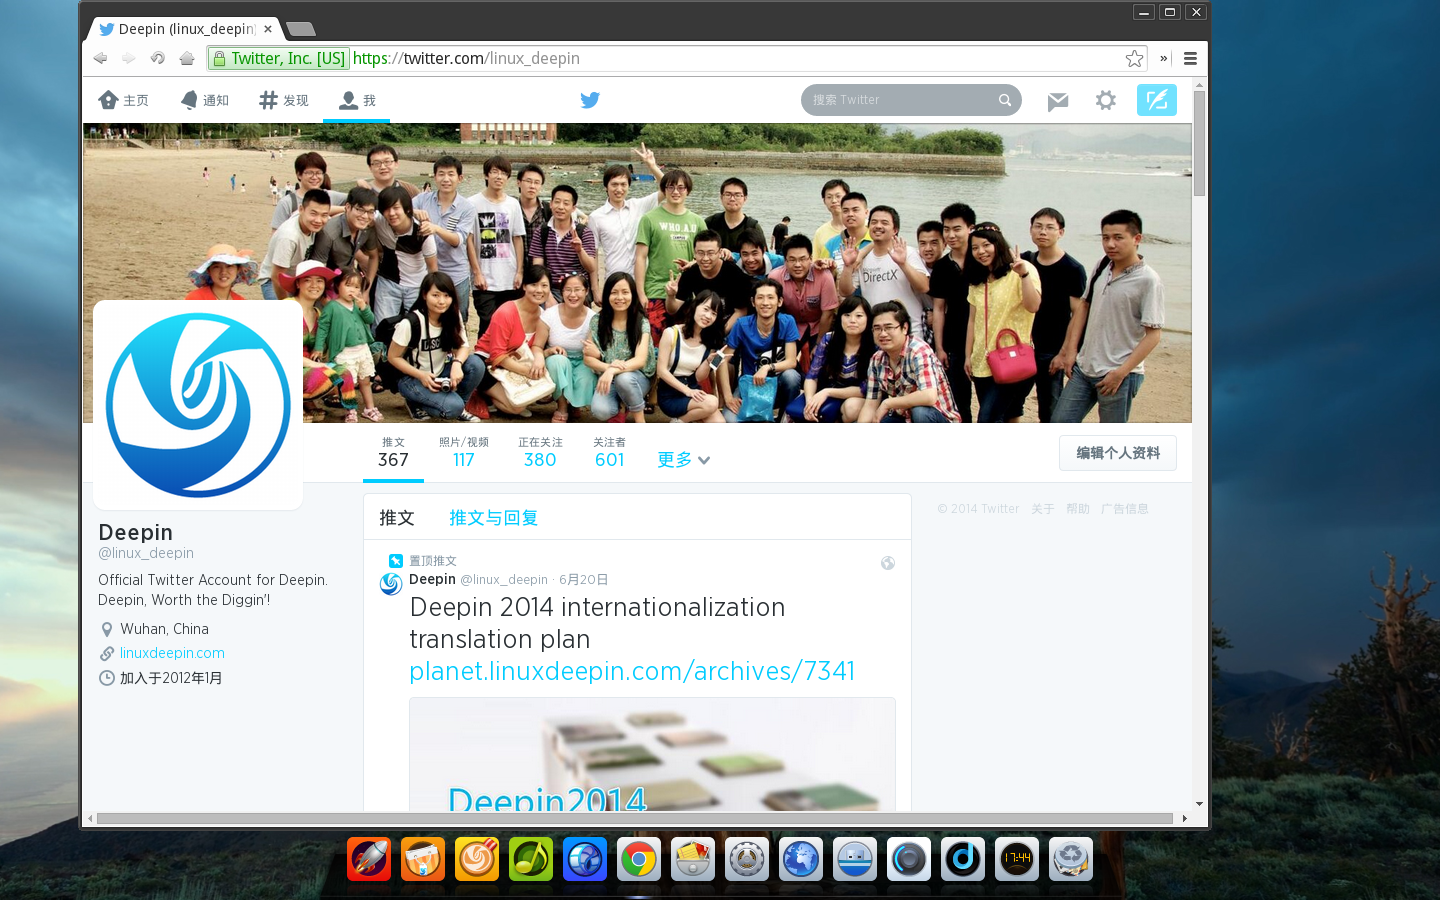Open Followers (关注者) 601 list
This screenshot has width=1440, height=900.
609,452
